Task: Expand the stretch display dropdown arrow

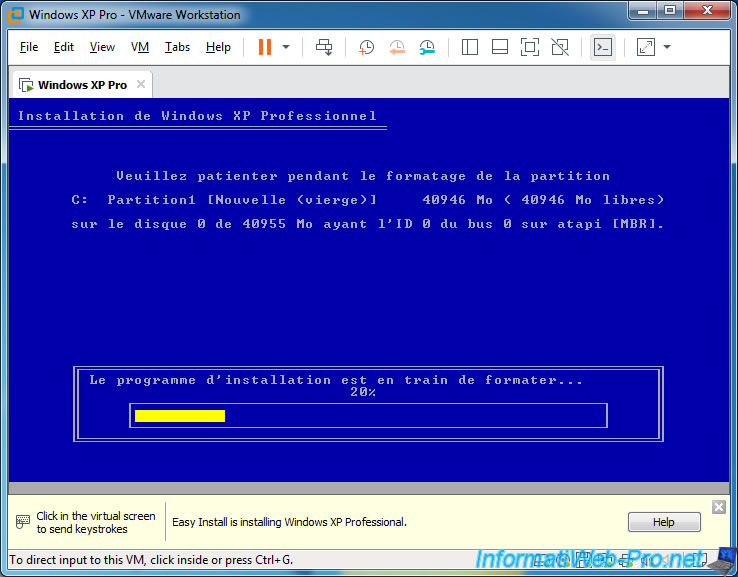Action: (x=667, y=47)
